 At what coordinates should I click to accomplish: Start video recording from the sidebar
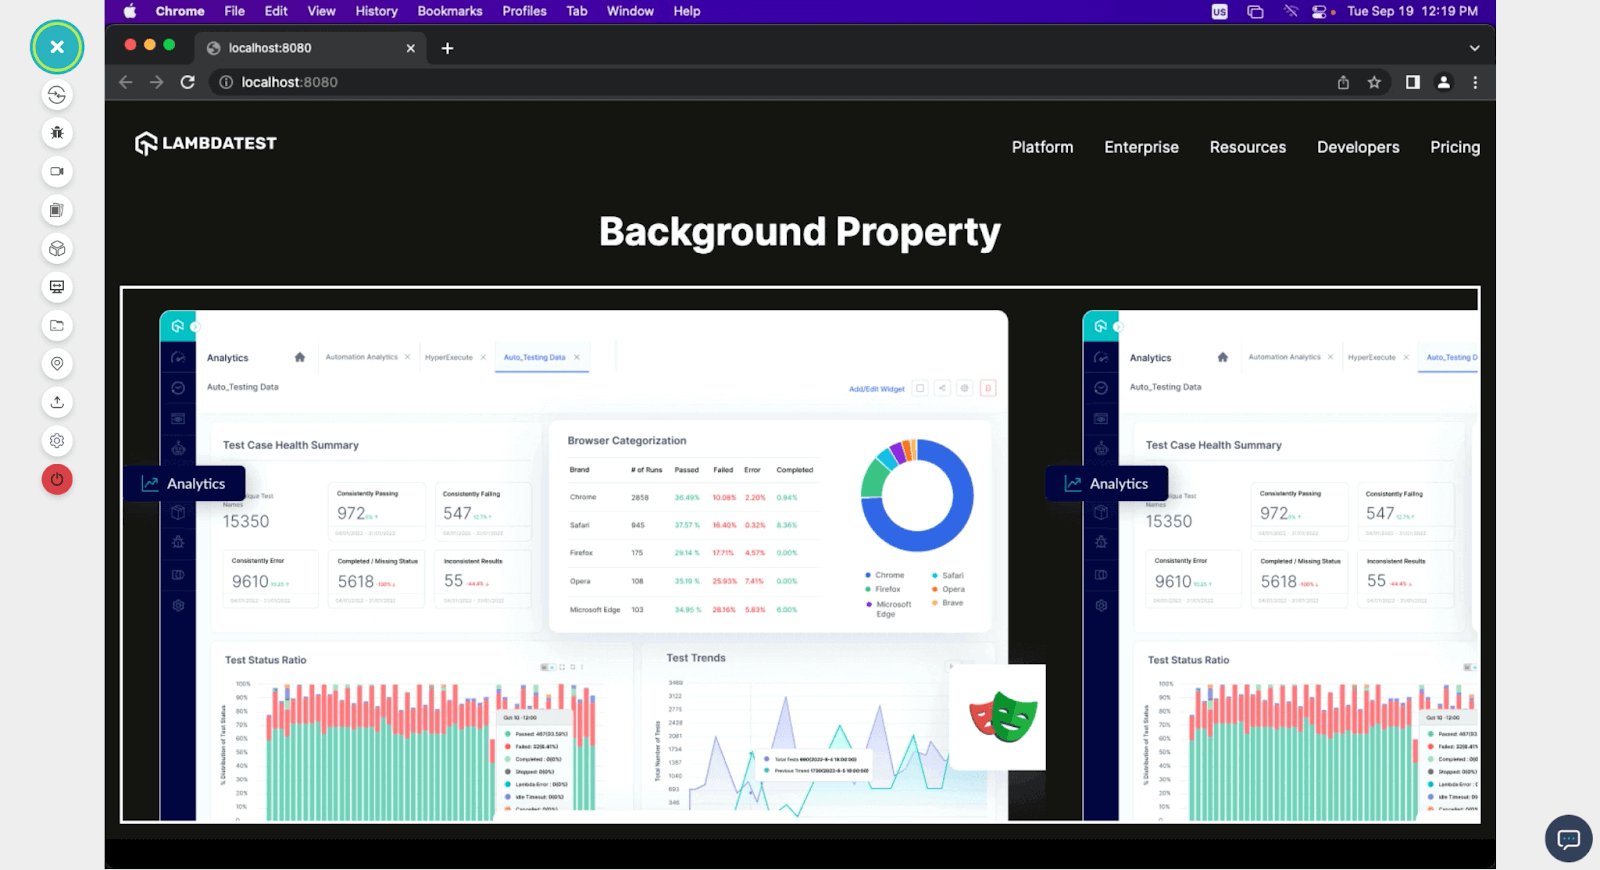(57, 171)
